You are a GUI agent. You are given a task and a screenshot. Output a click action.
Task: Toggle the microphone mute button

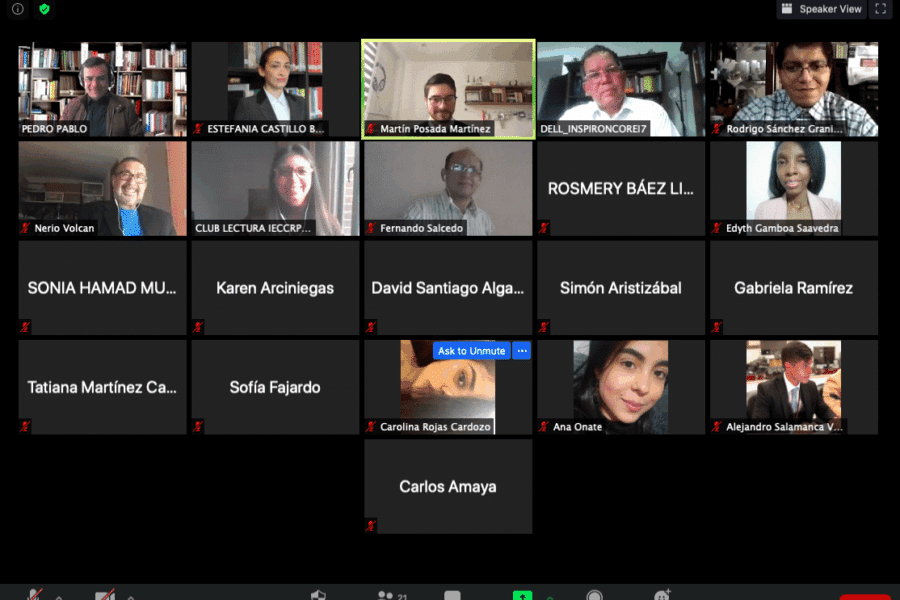(x=34, y=596)
